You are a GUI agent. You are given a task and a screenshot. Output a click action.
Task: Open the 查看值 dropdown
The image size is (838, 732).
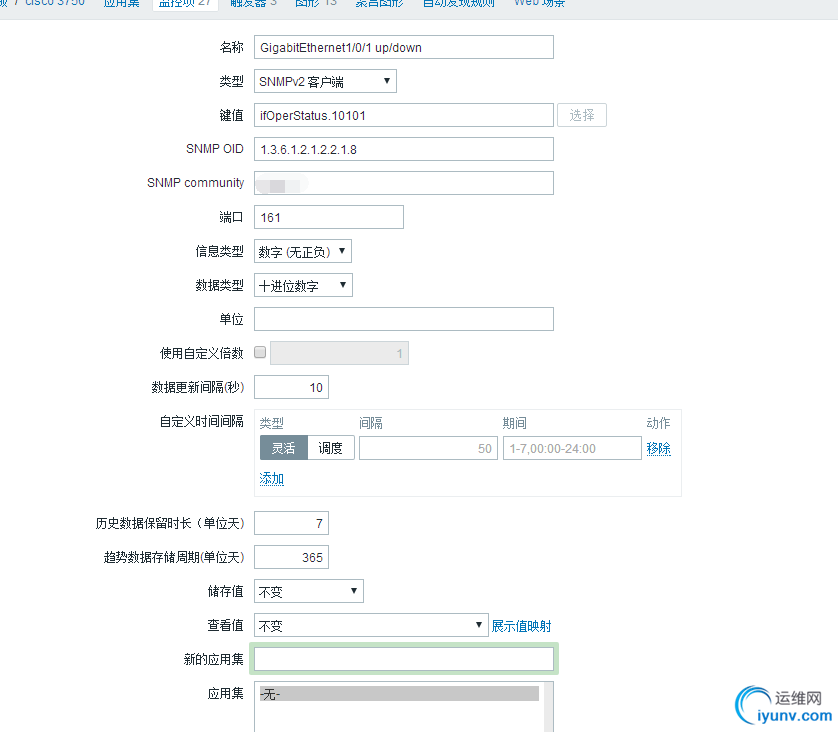(370, 624)
